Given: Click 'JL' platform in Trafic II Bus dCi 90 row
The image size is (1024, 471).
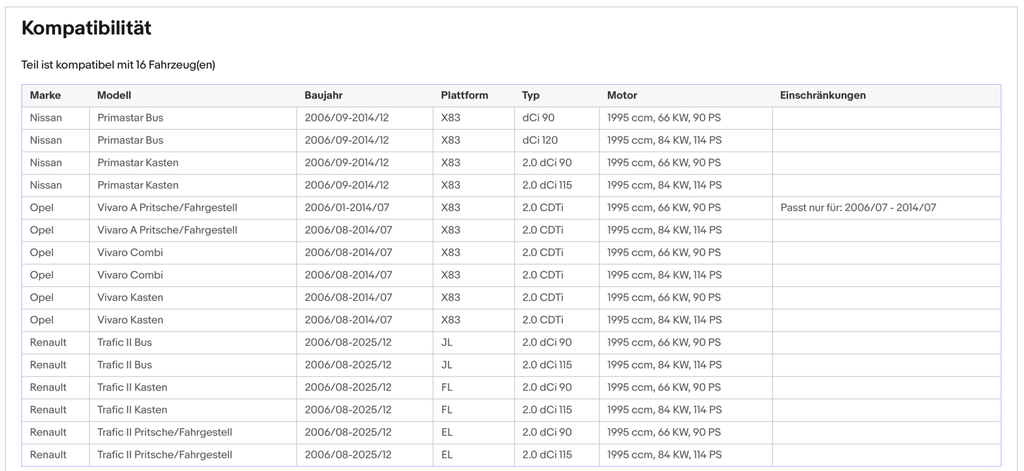Looking at the screenshot, I should 447,342.
